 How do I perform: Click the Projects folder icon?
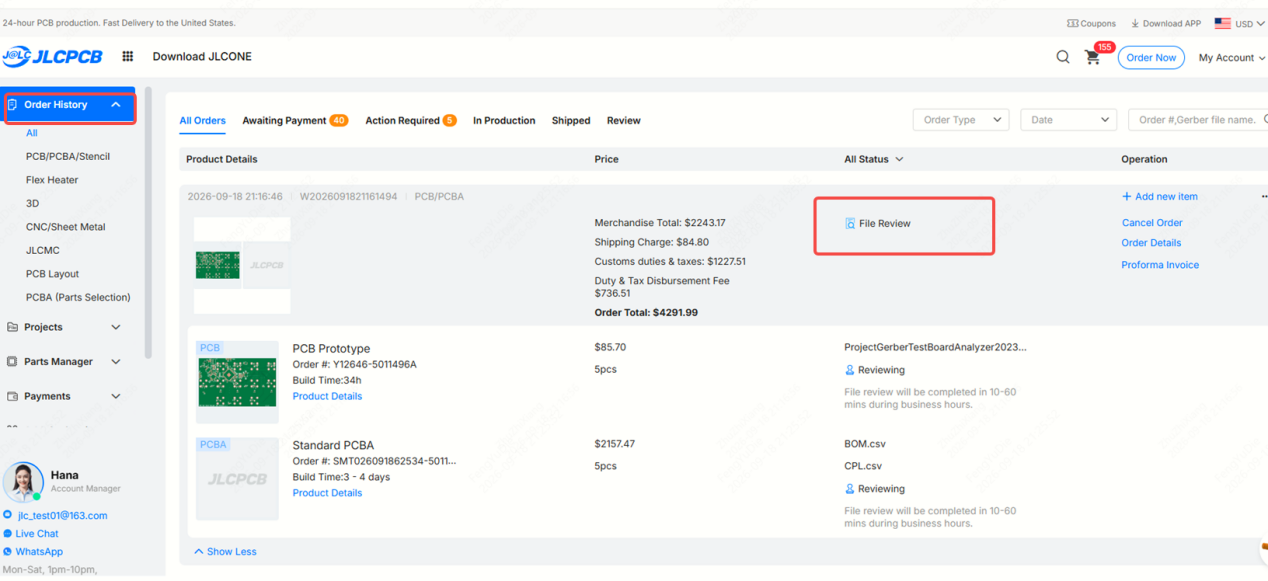[13, 327]
